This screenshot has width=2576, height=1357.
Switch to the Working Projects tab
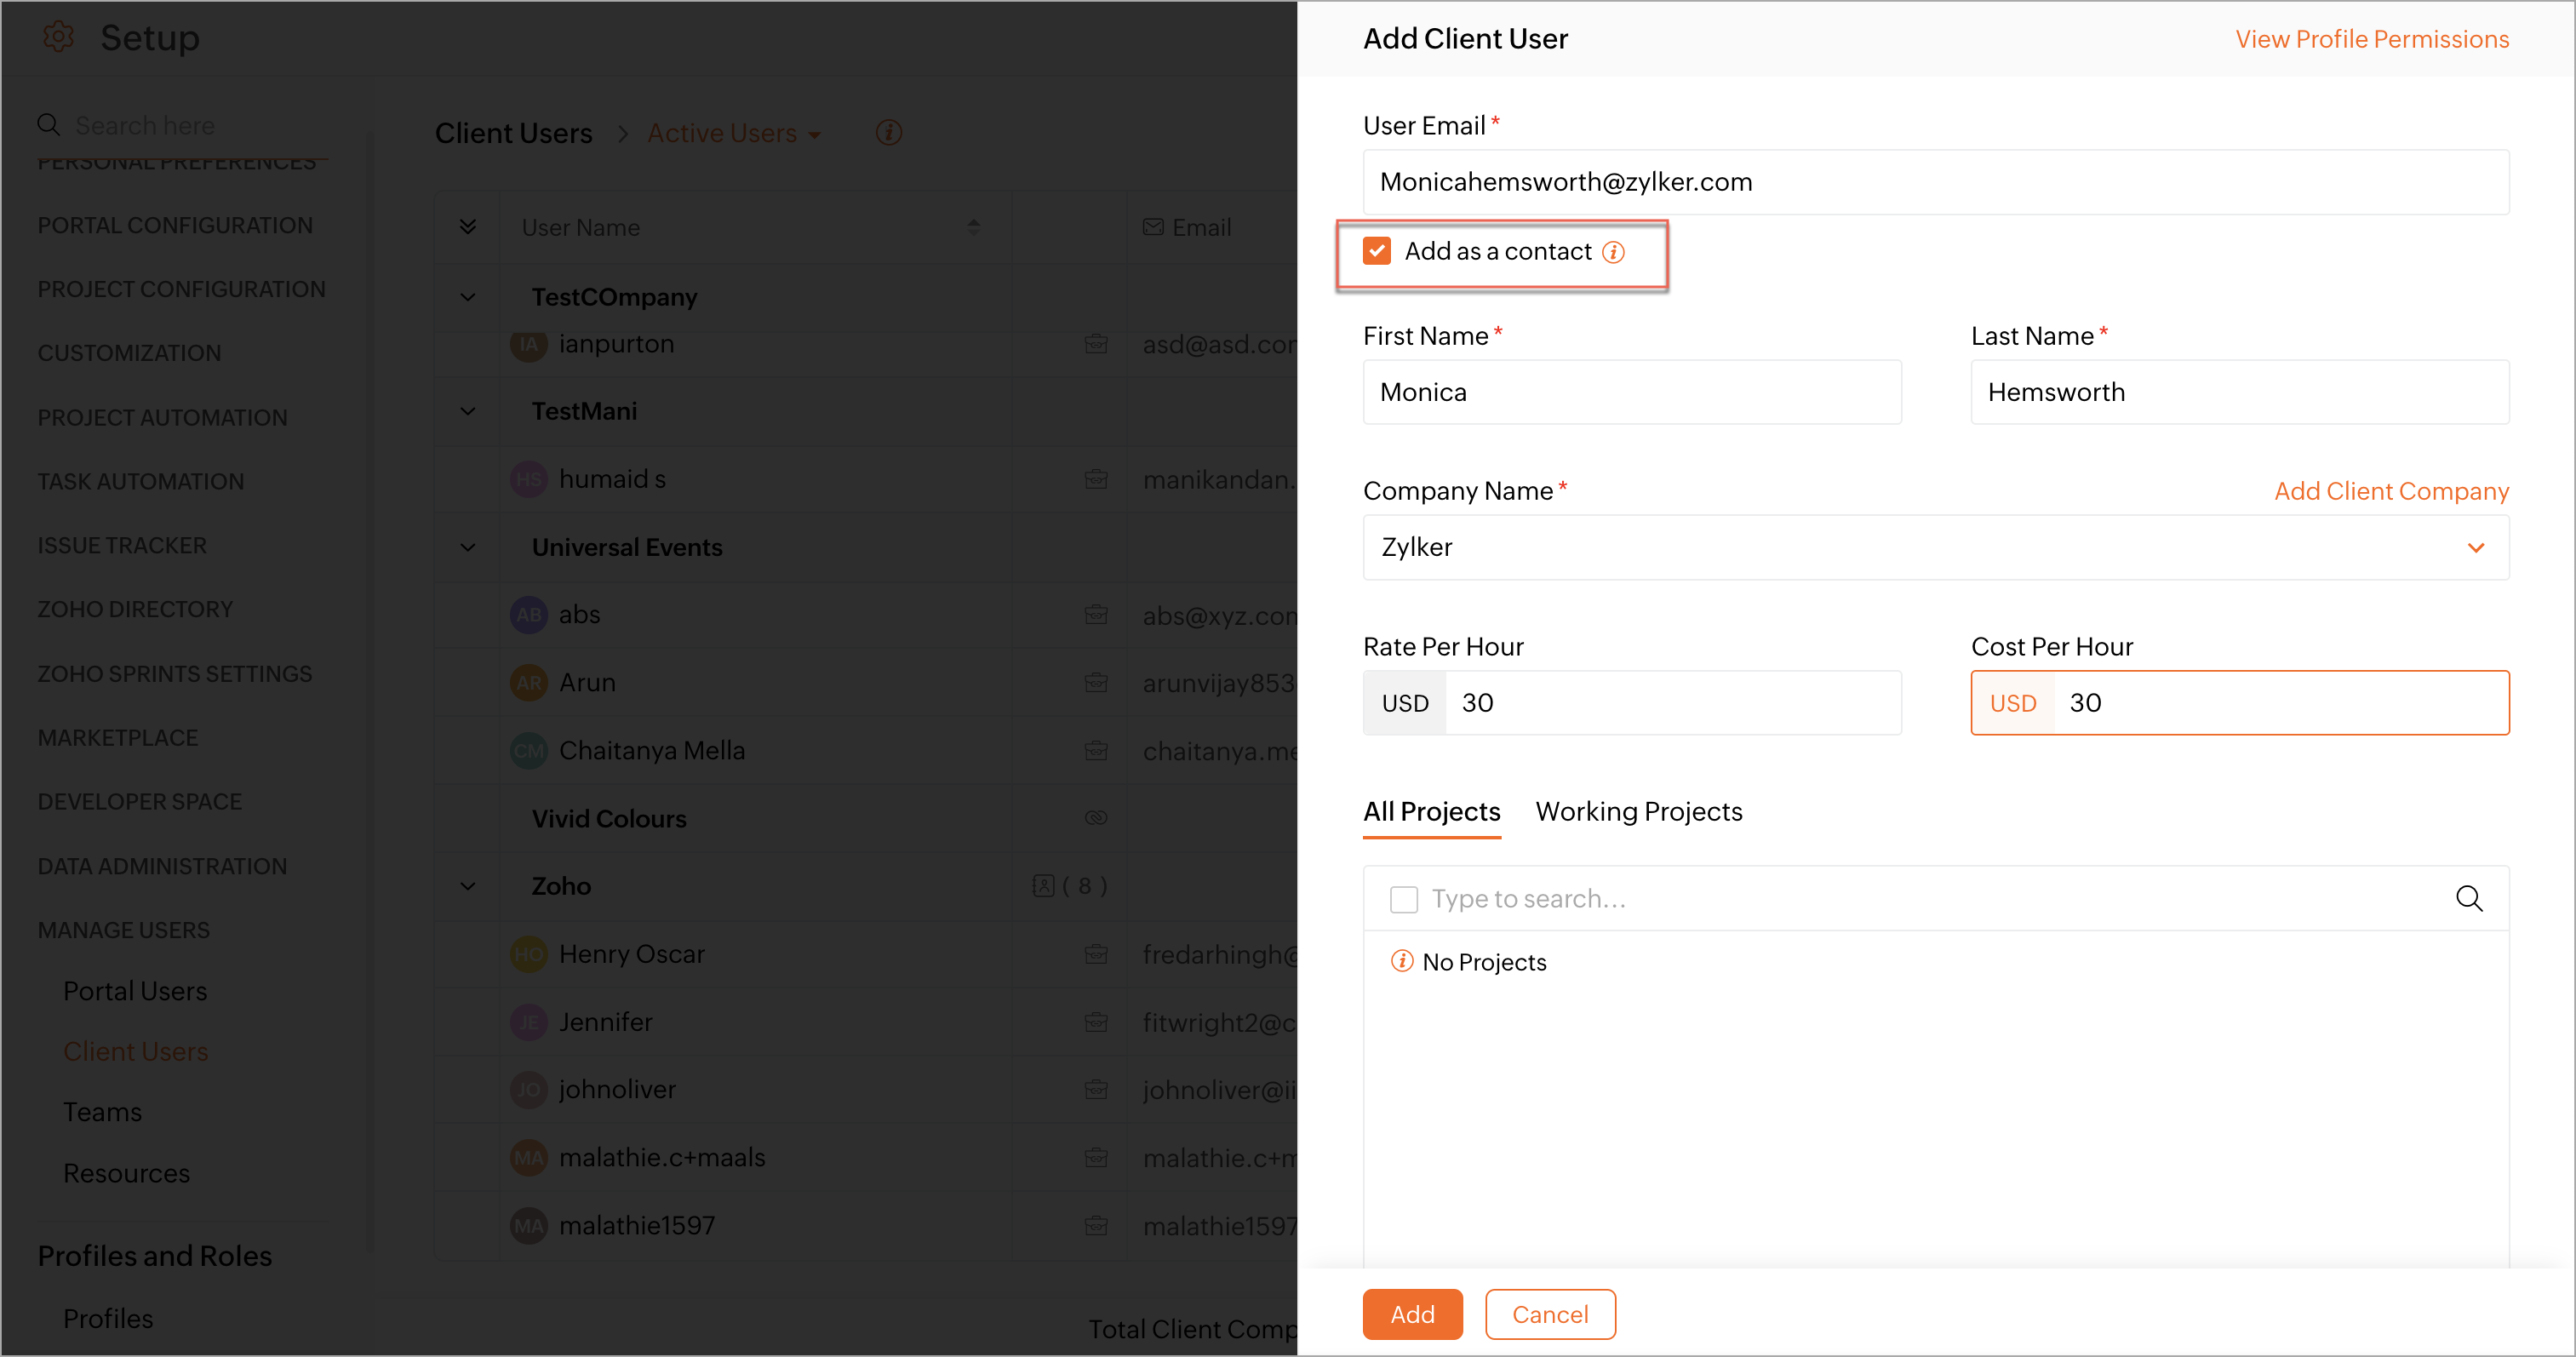[1638, 811]
